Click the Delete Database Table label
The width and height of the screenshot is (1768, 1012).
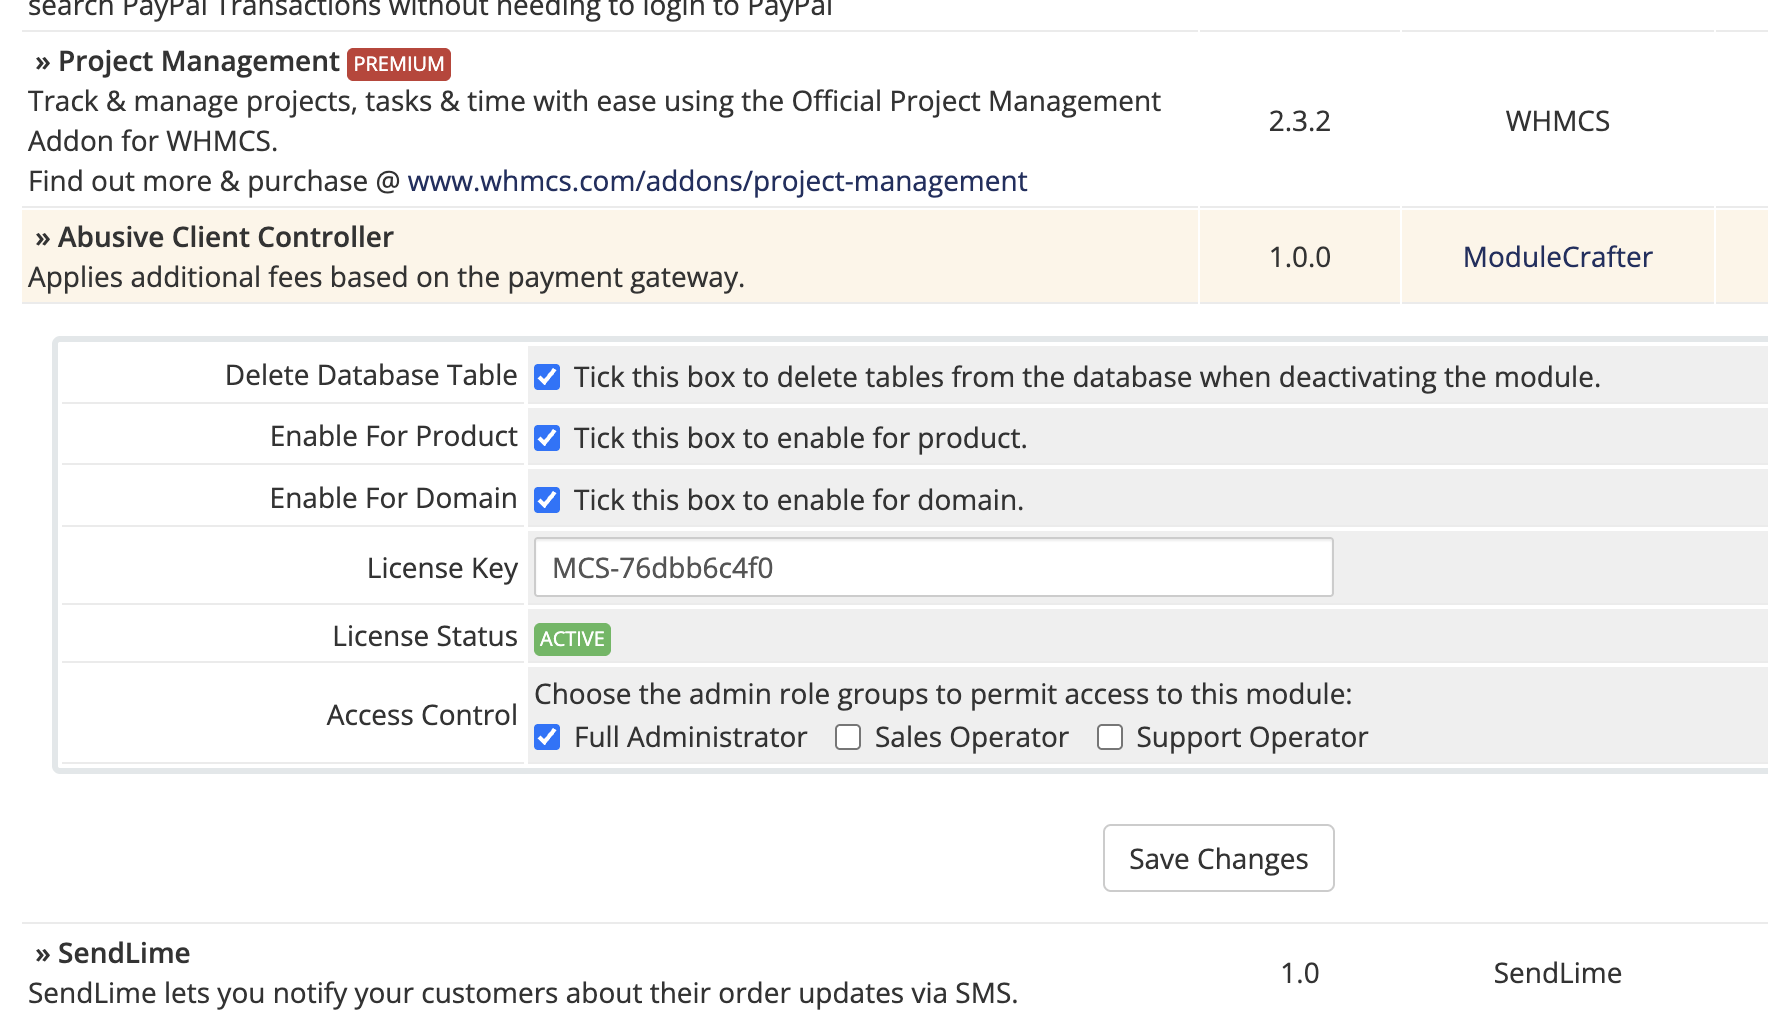click(371, 375)
